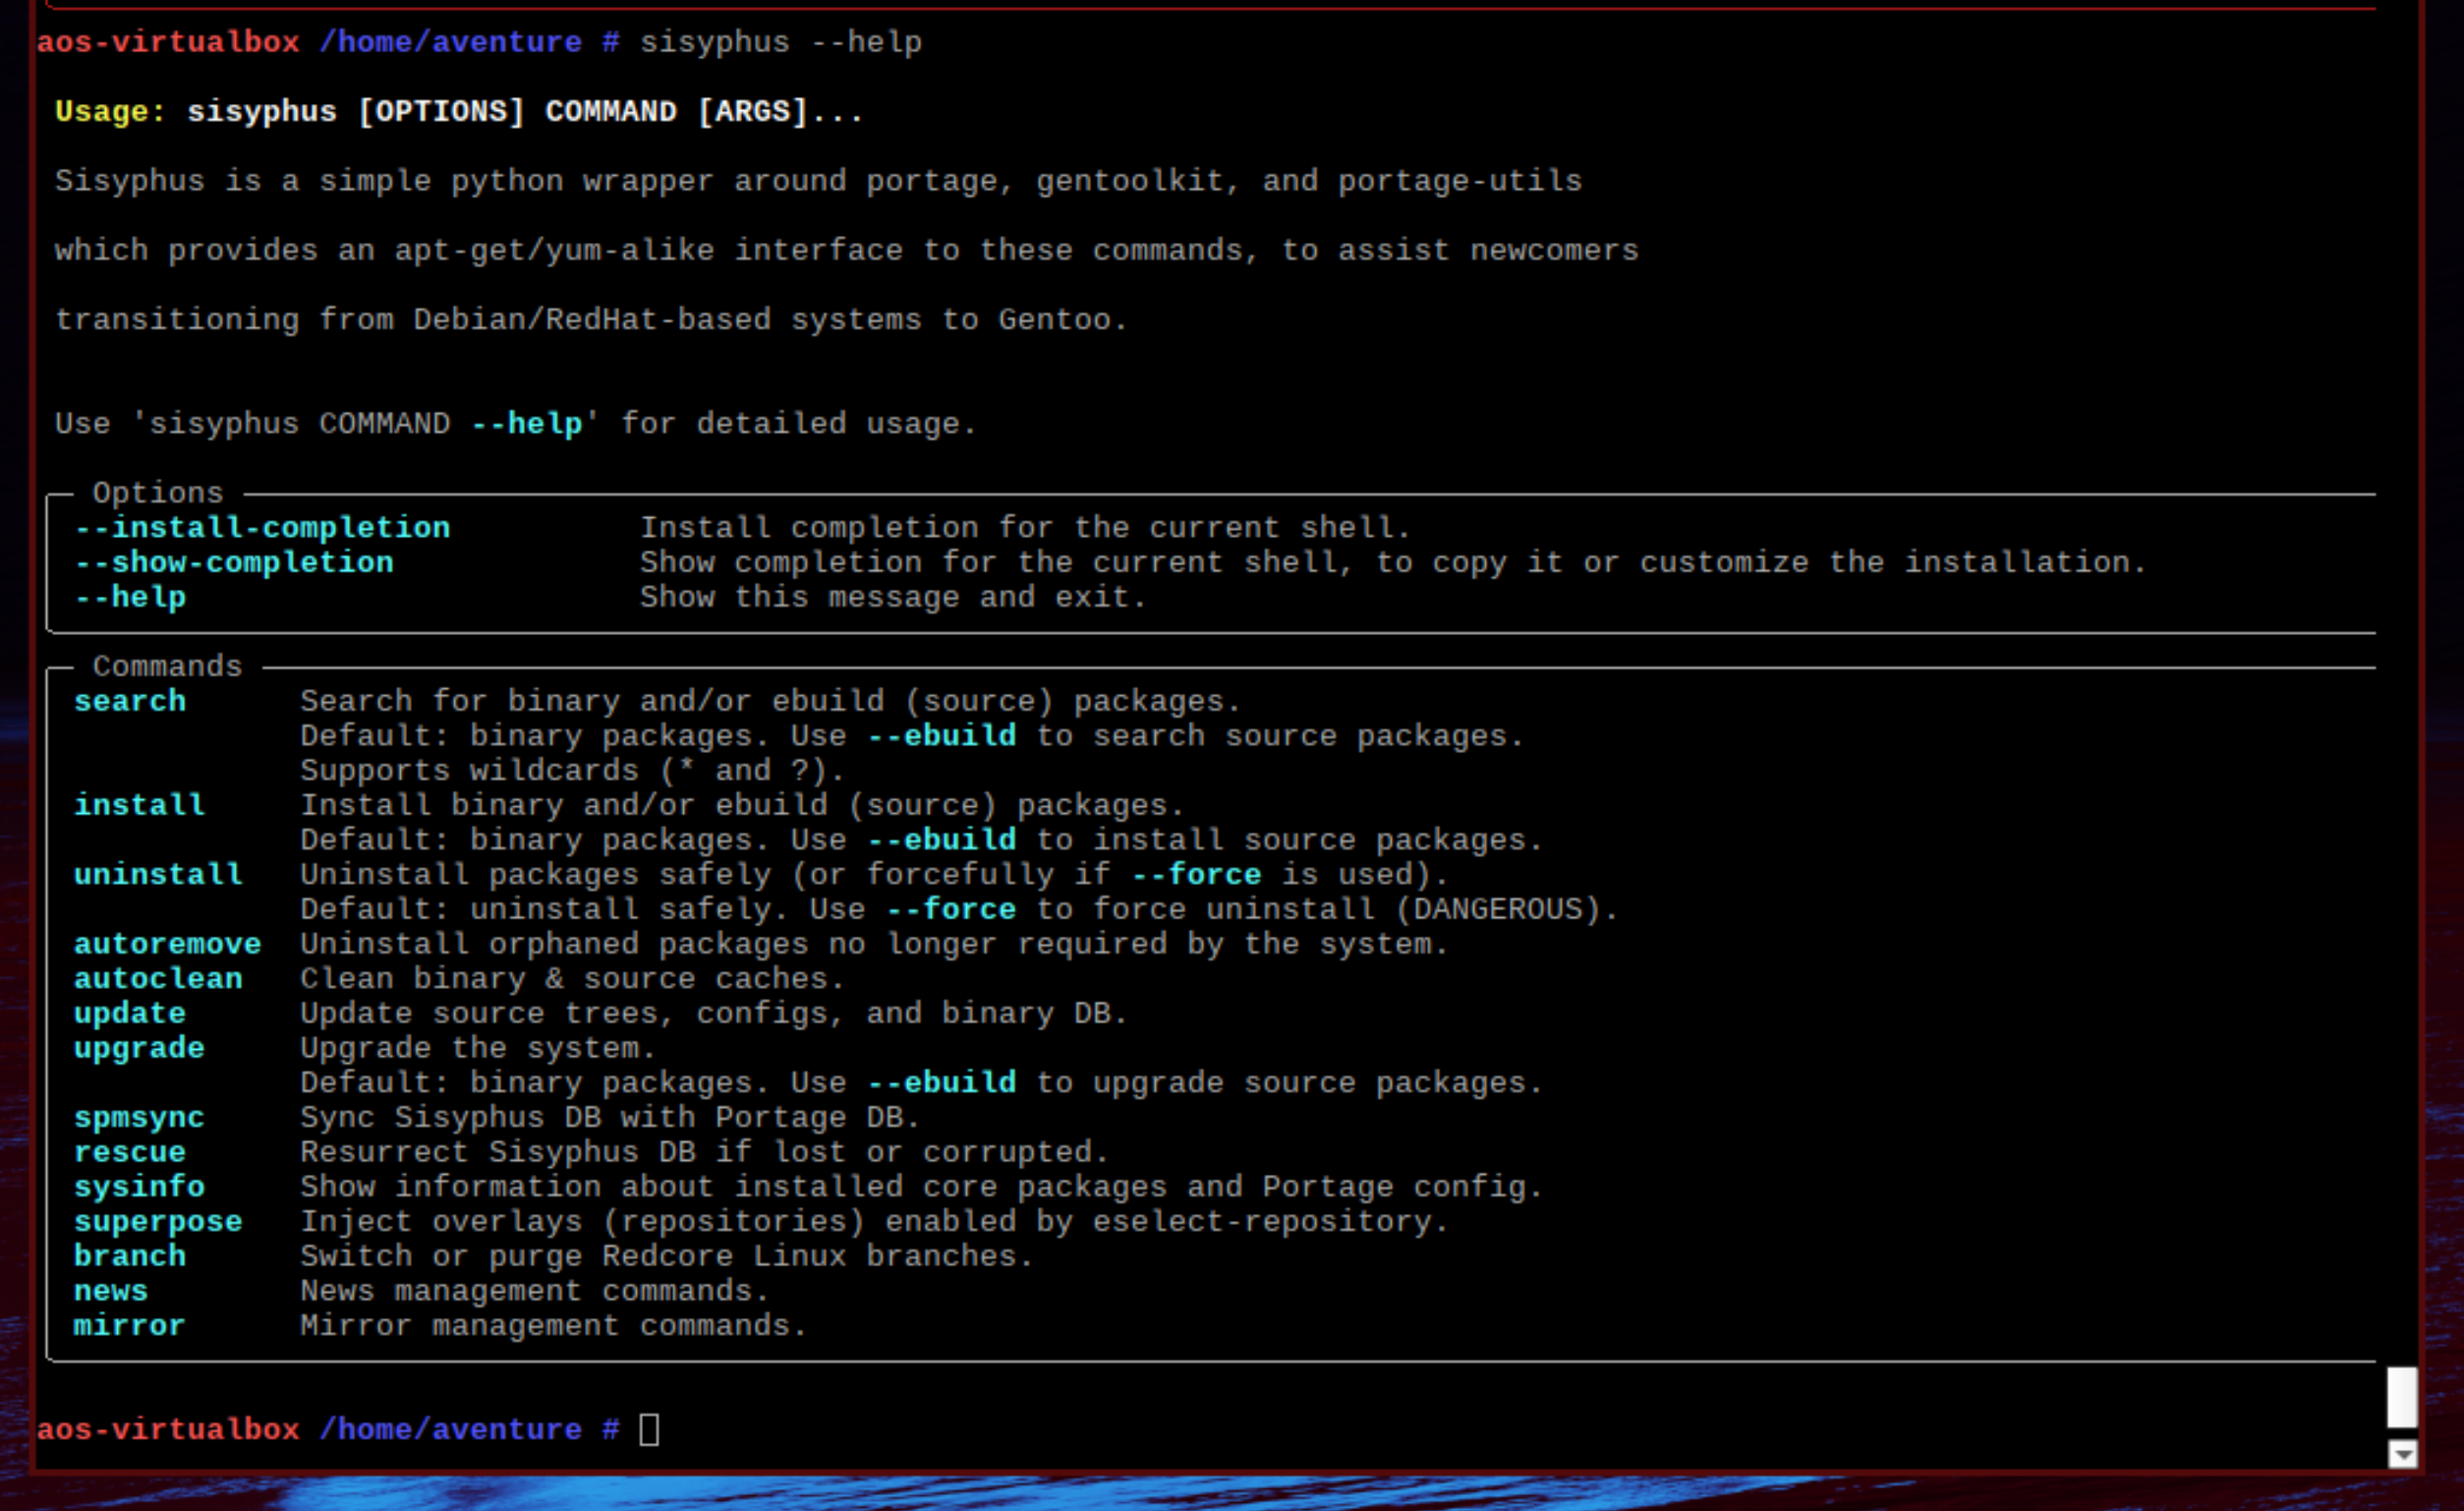Image resolution: width=2464 pixels, height=1511 pixels.
Task: Click 'Resurrect Sisyphus DB if lost or corrupted.'
Action: 705,1152
